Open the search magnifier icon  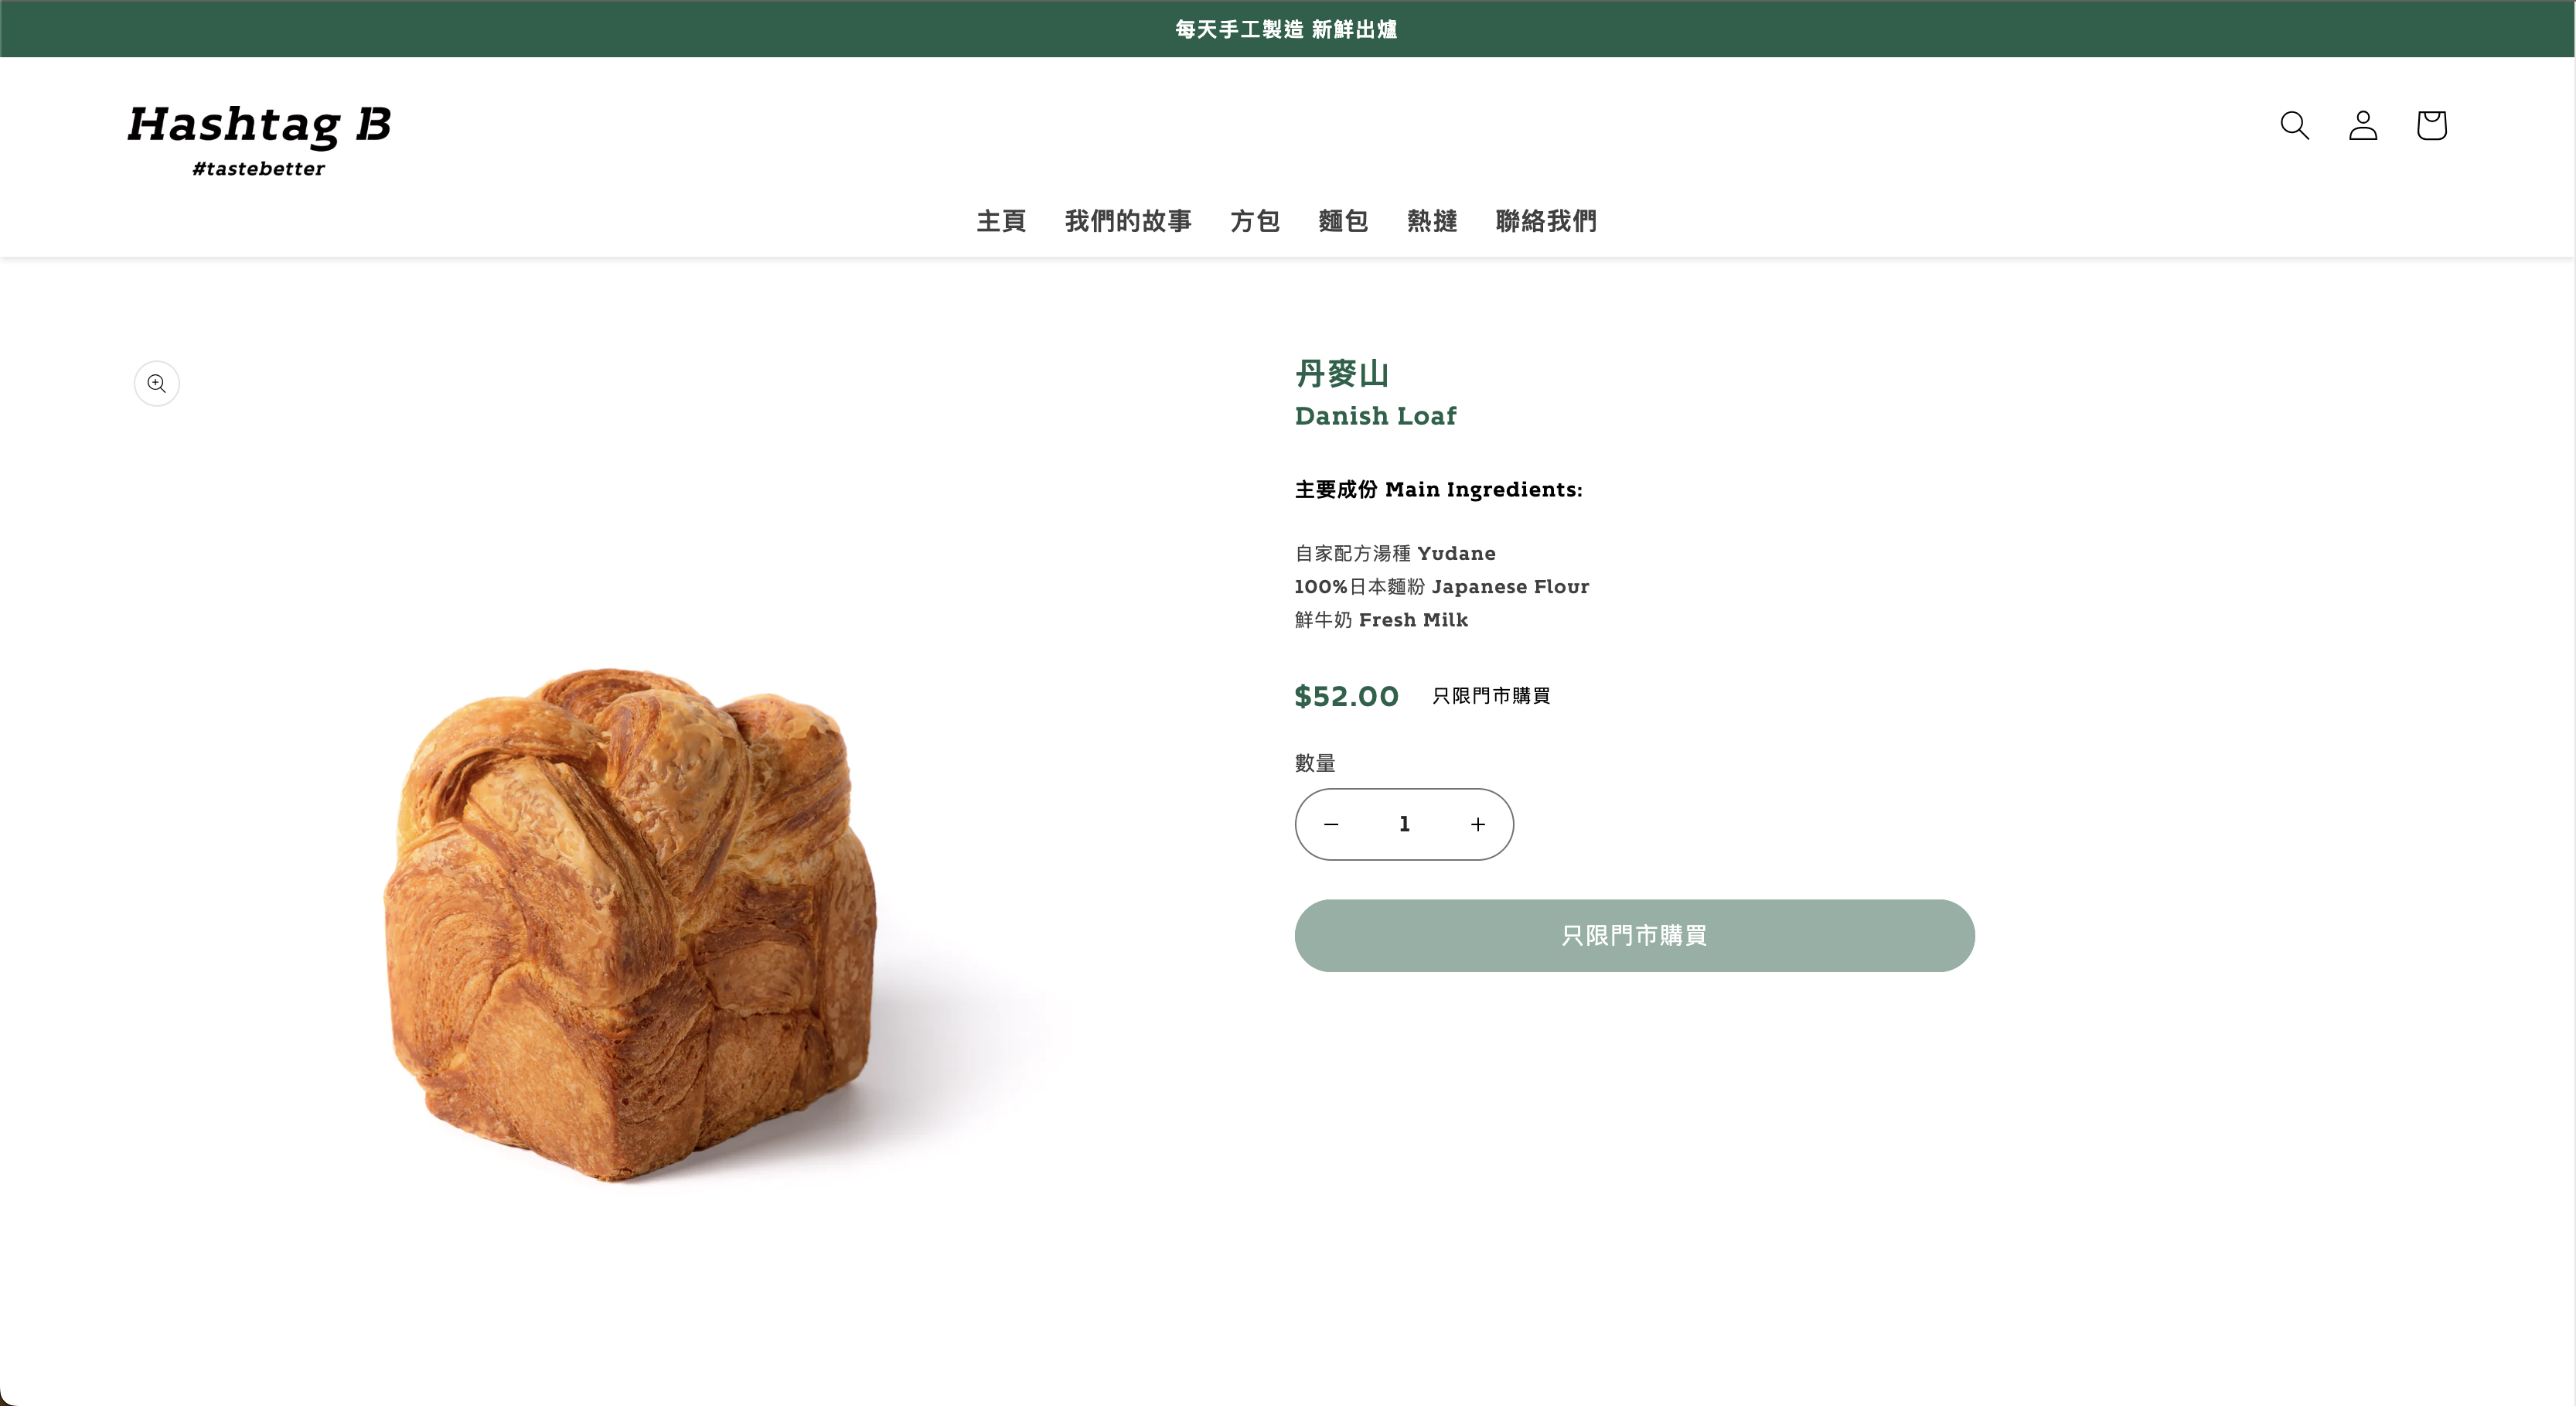(2294, 125)
